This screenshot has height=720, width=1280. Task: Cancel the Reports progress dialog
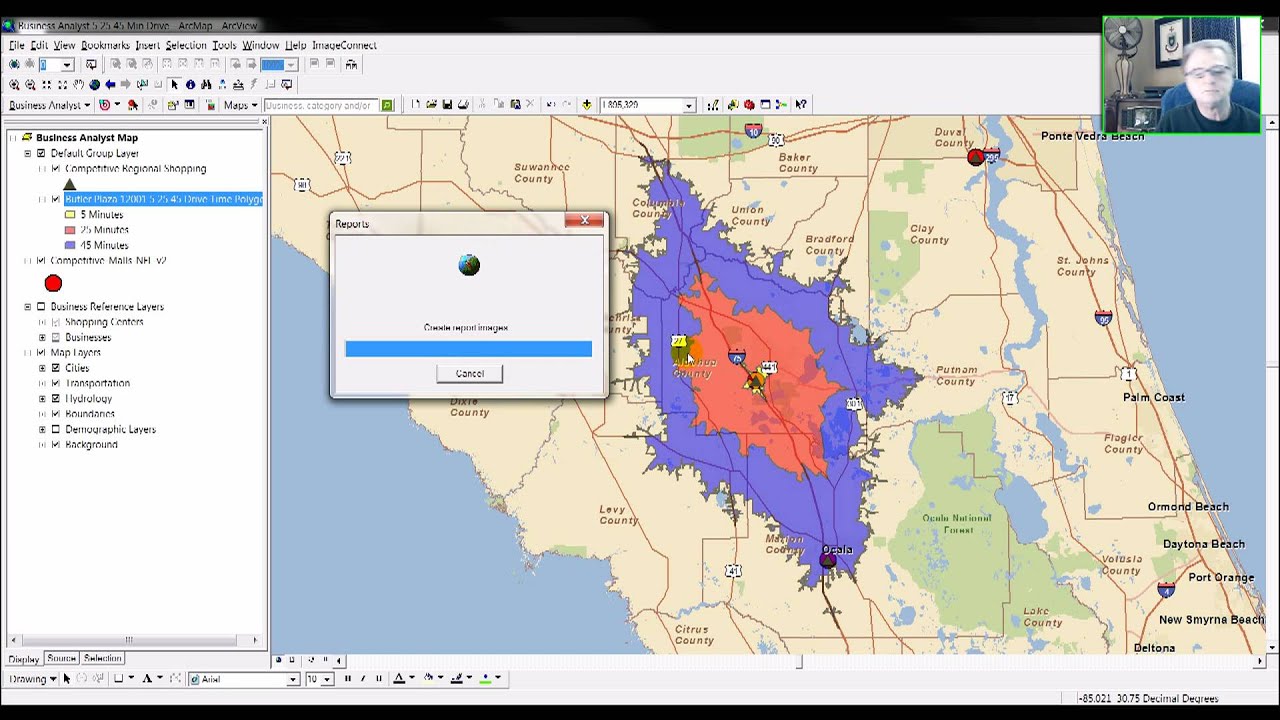470,374
